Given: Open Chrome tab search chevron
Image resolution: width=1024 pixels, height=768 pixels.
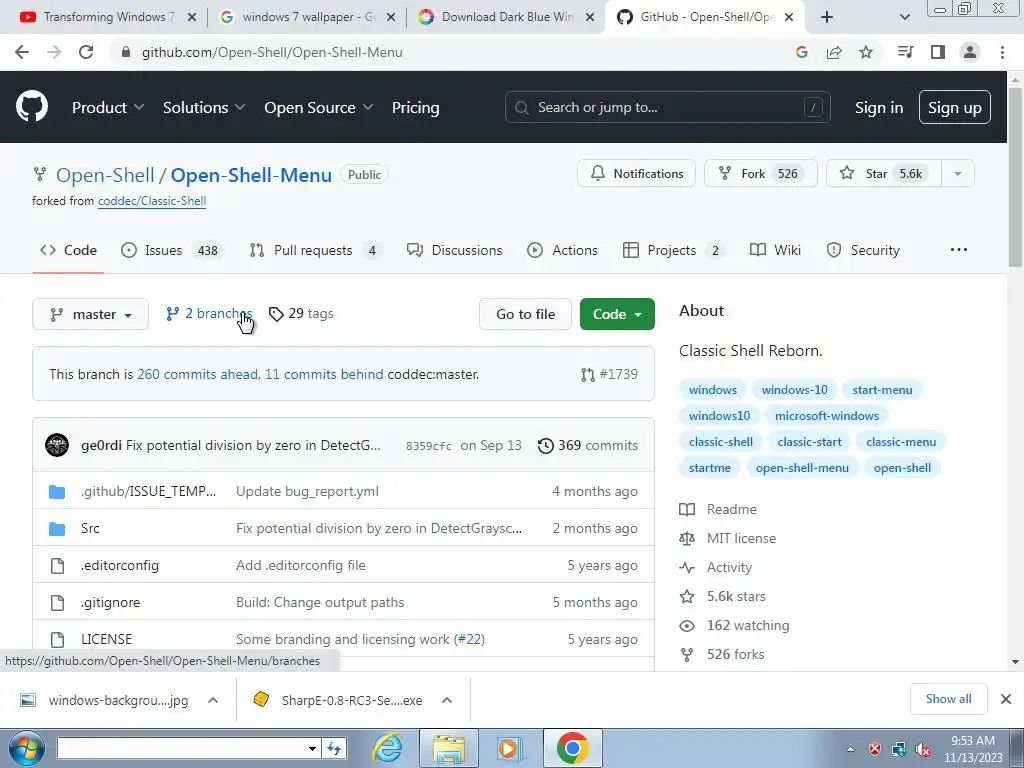Looking at the screenshot, I should point(904,17).
